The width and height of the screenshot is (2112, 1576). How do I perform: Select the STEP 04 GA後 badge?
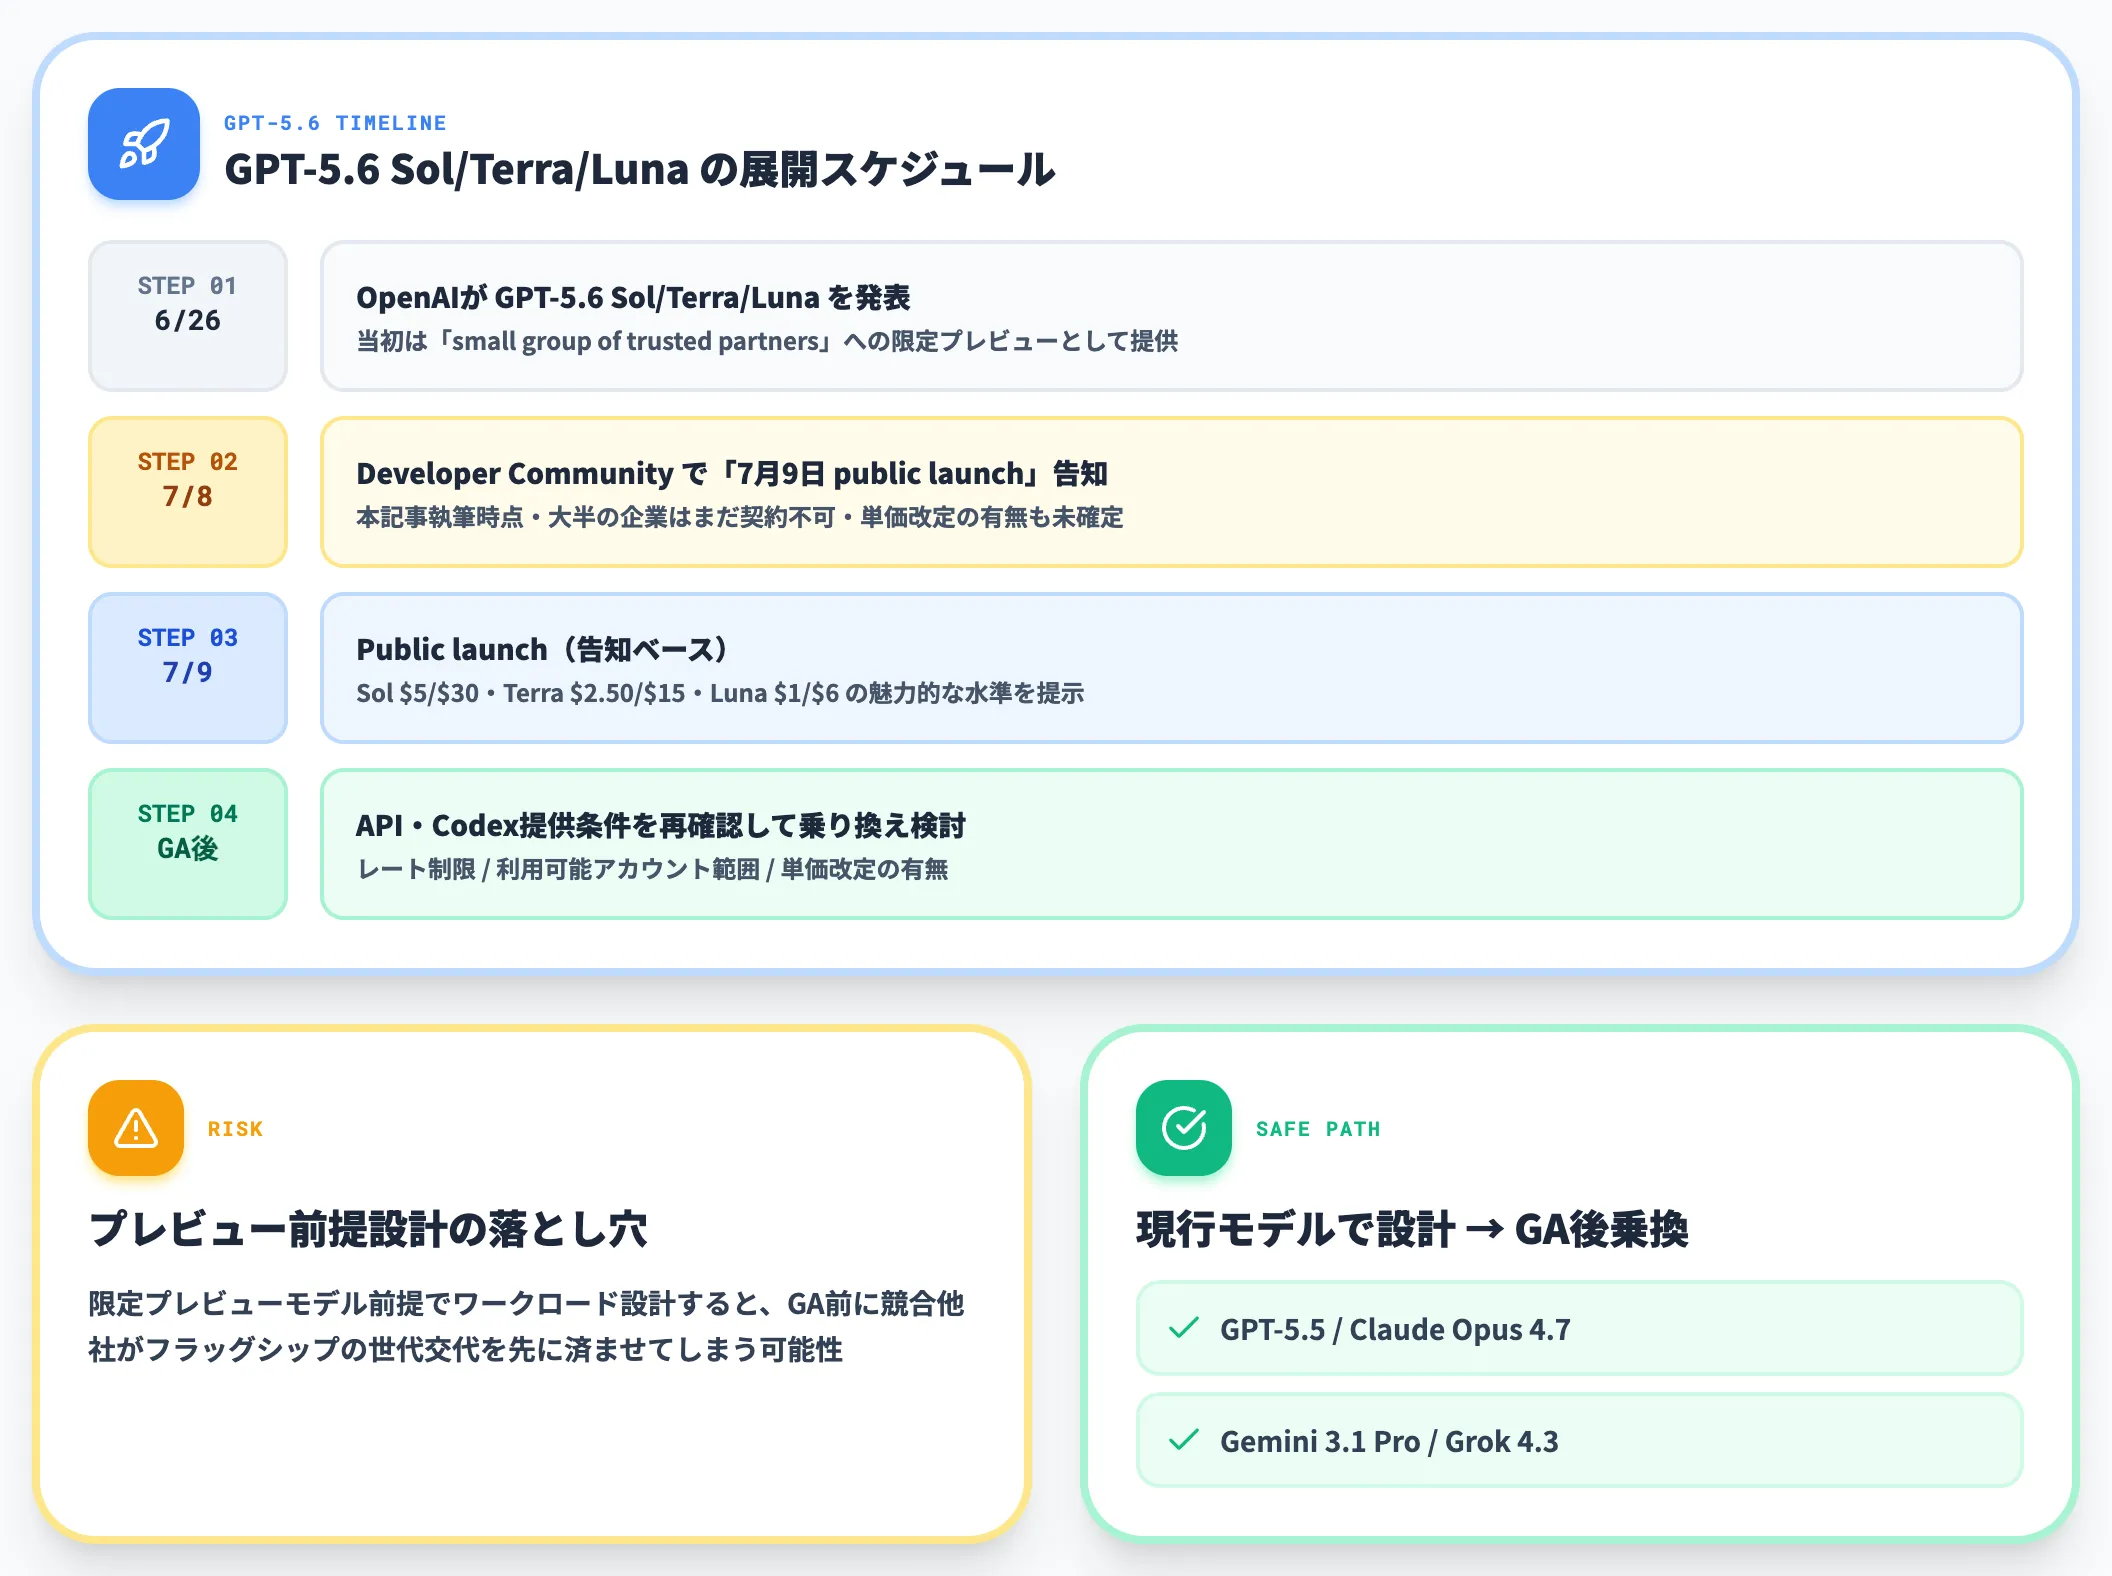click(x=188, y=844)
